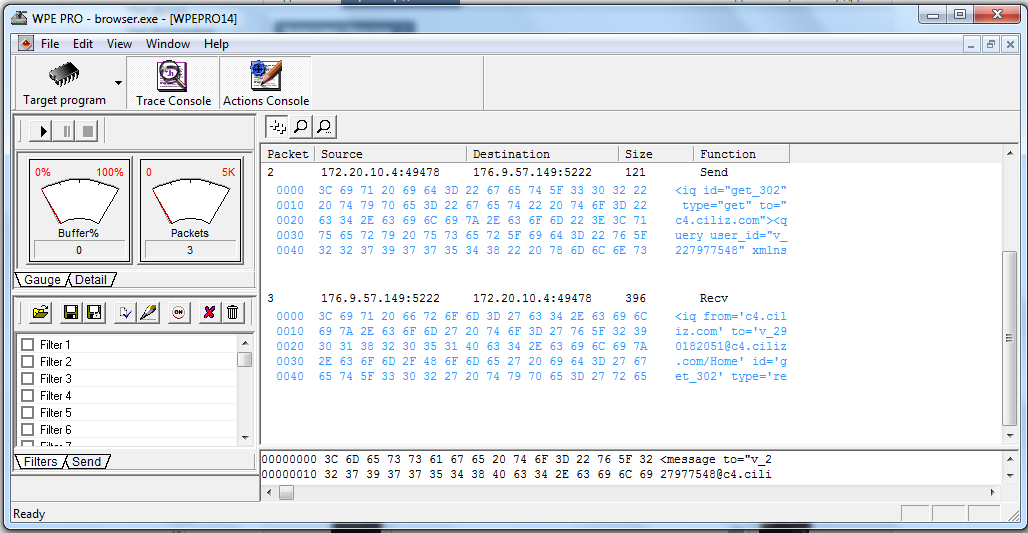The height and width of the screenshot is (533, 1028).
Task: Enable Filter 6 checkbox
Action: click(x=28, y=430)
